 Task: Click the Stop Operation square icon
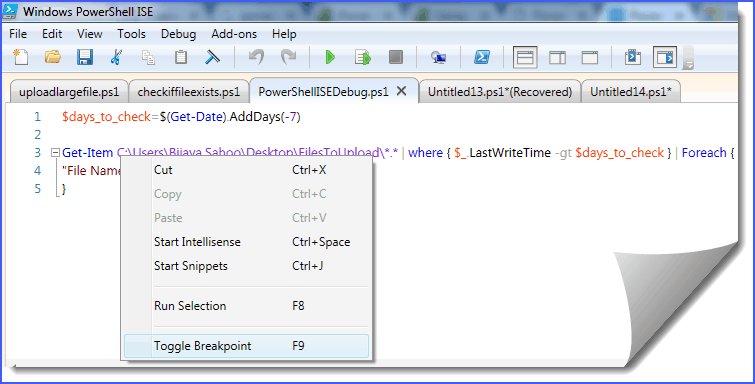pyautogui.click(x=395, y=57)
